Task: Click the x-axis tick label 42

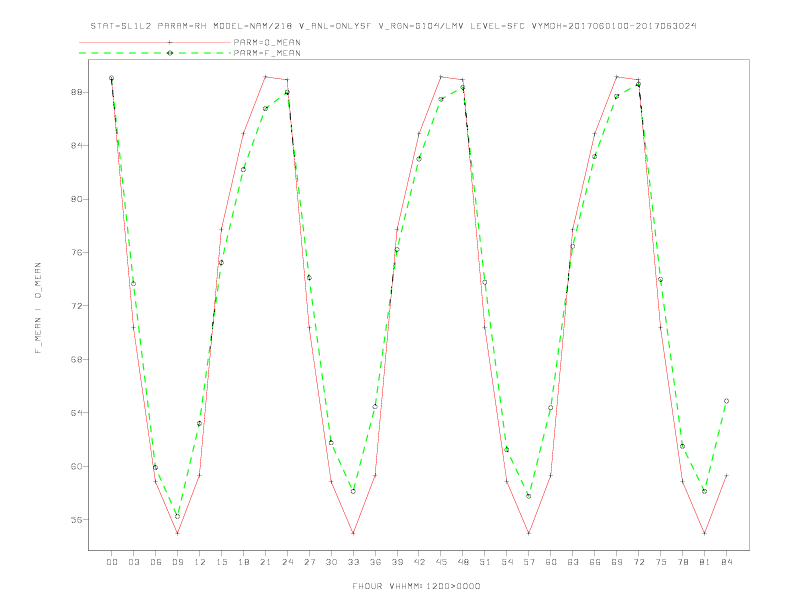Action: click(x=419, y=562)
